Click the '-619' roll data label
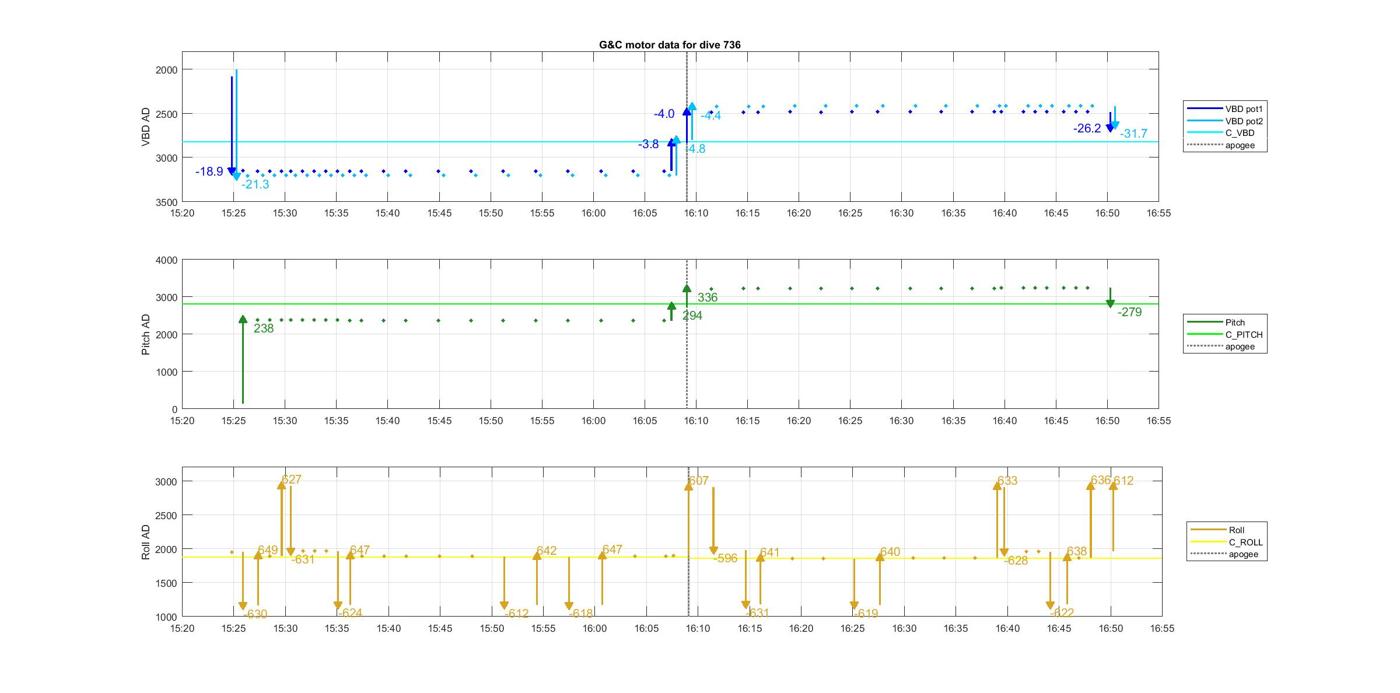This screenshot has width=1400, height=693. 866,614
